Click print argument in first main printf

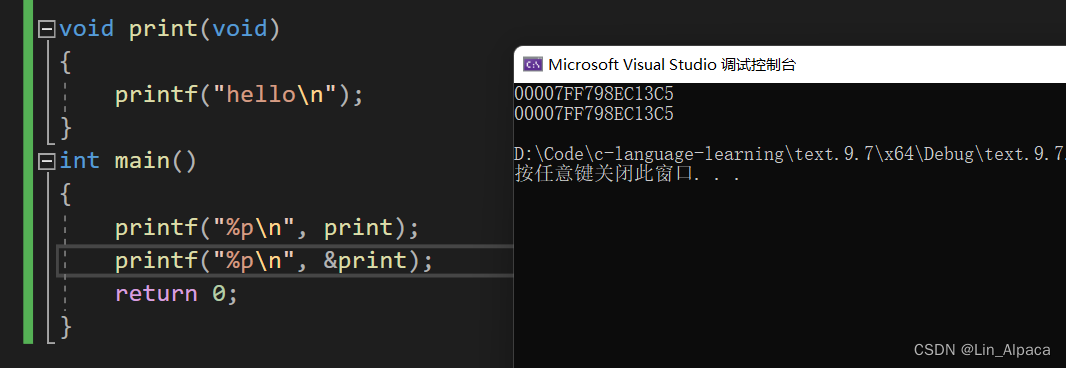click(x=359, y=228)
